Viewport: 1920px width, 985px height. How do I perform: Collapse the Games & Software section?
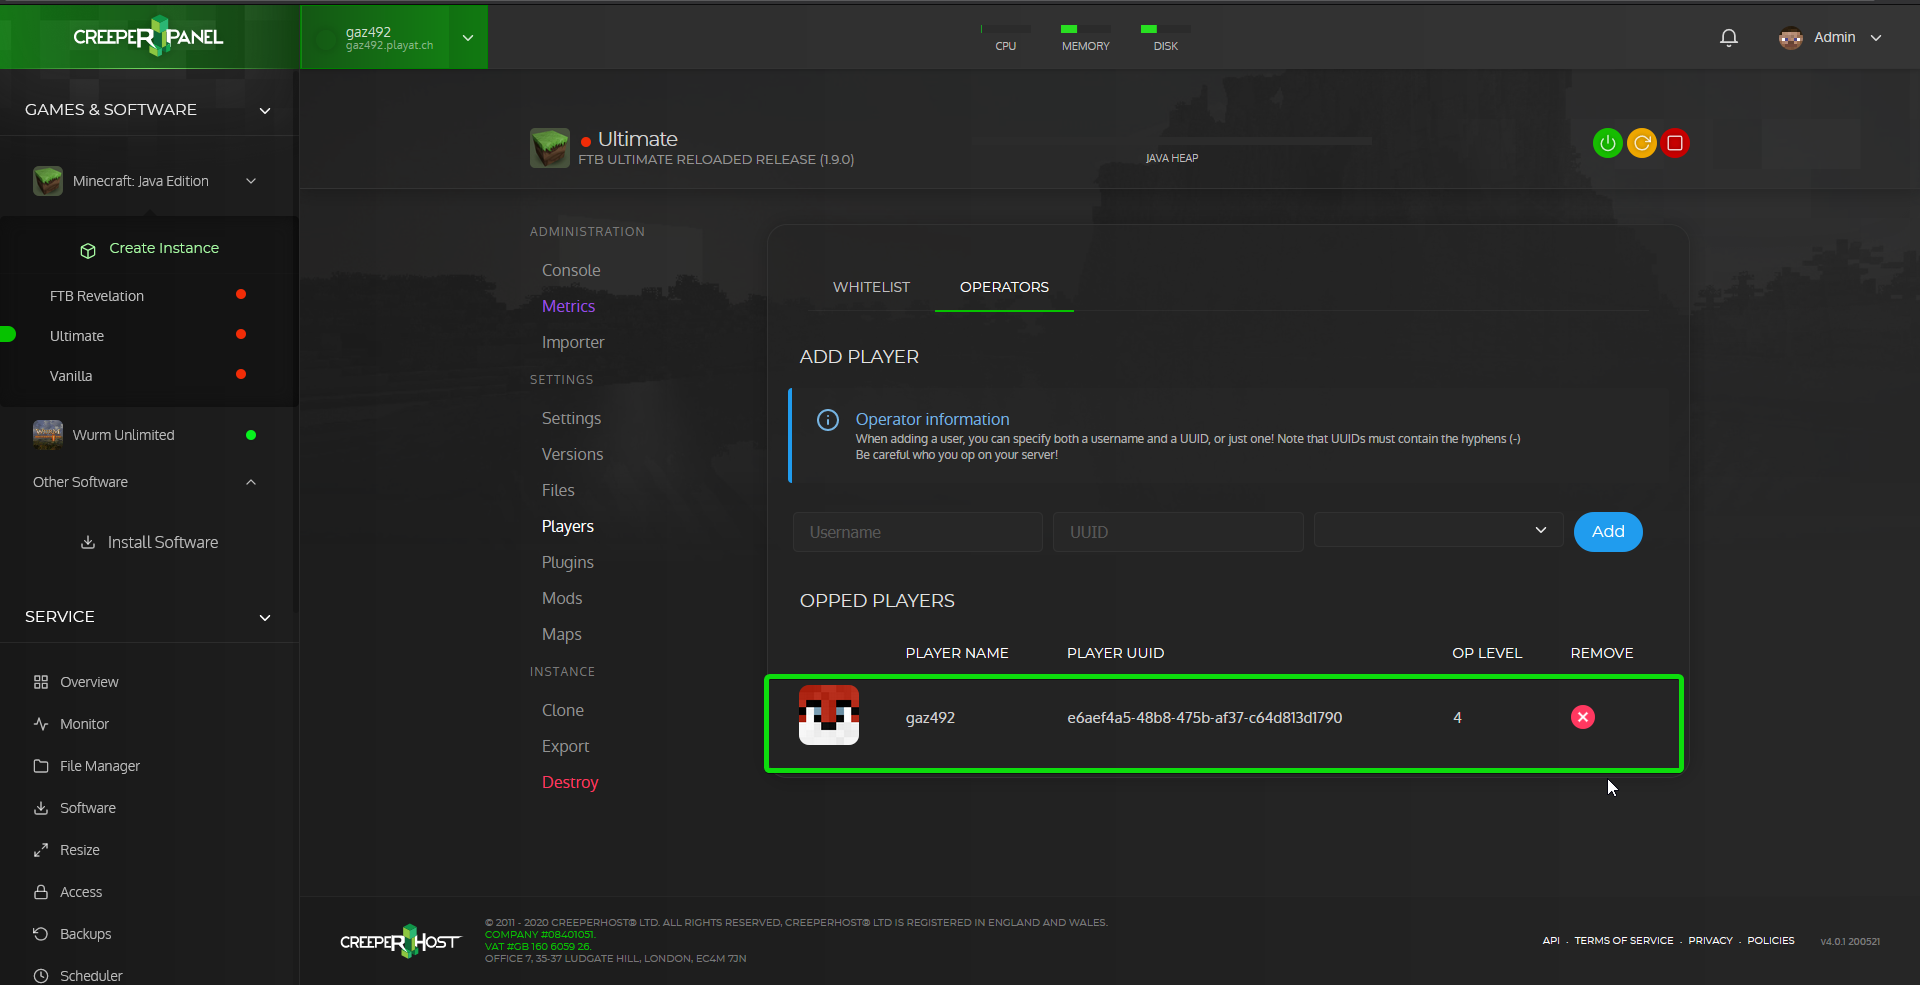coord(265,110)
